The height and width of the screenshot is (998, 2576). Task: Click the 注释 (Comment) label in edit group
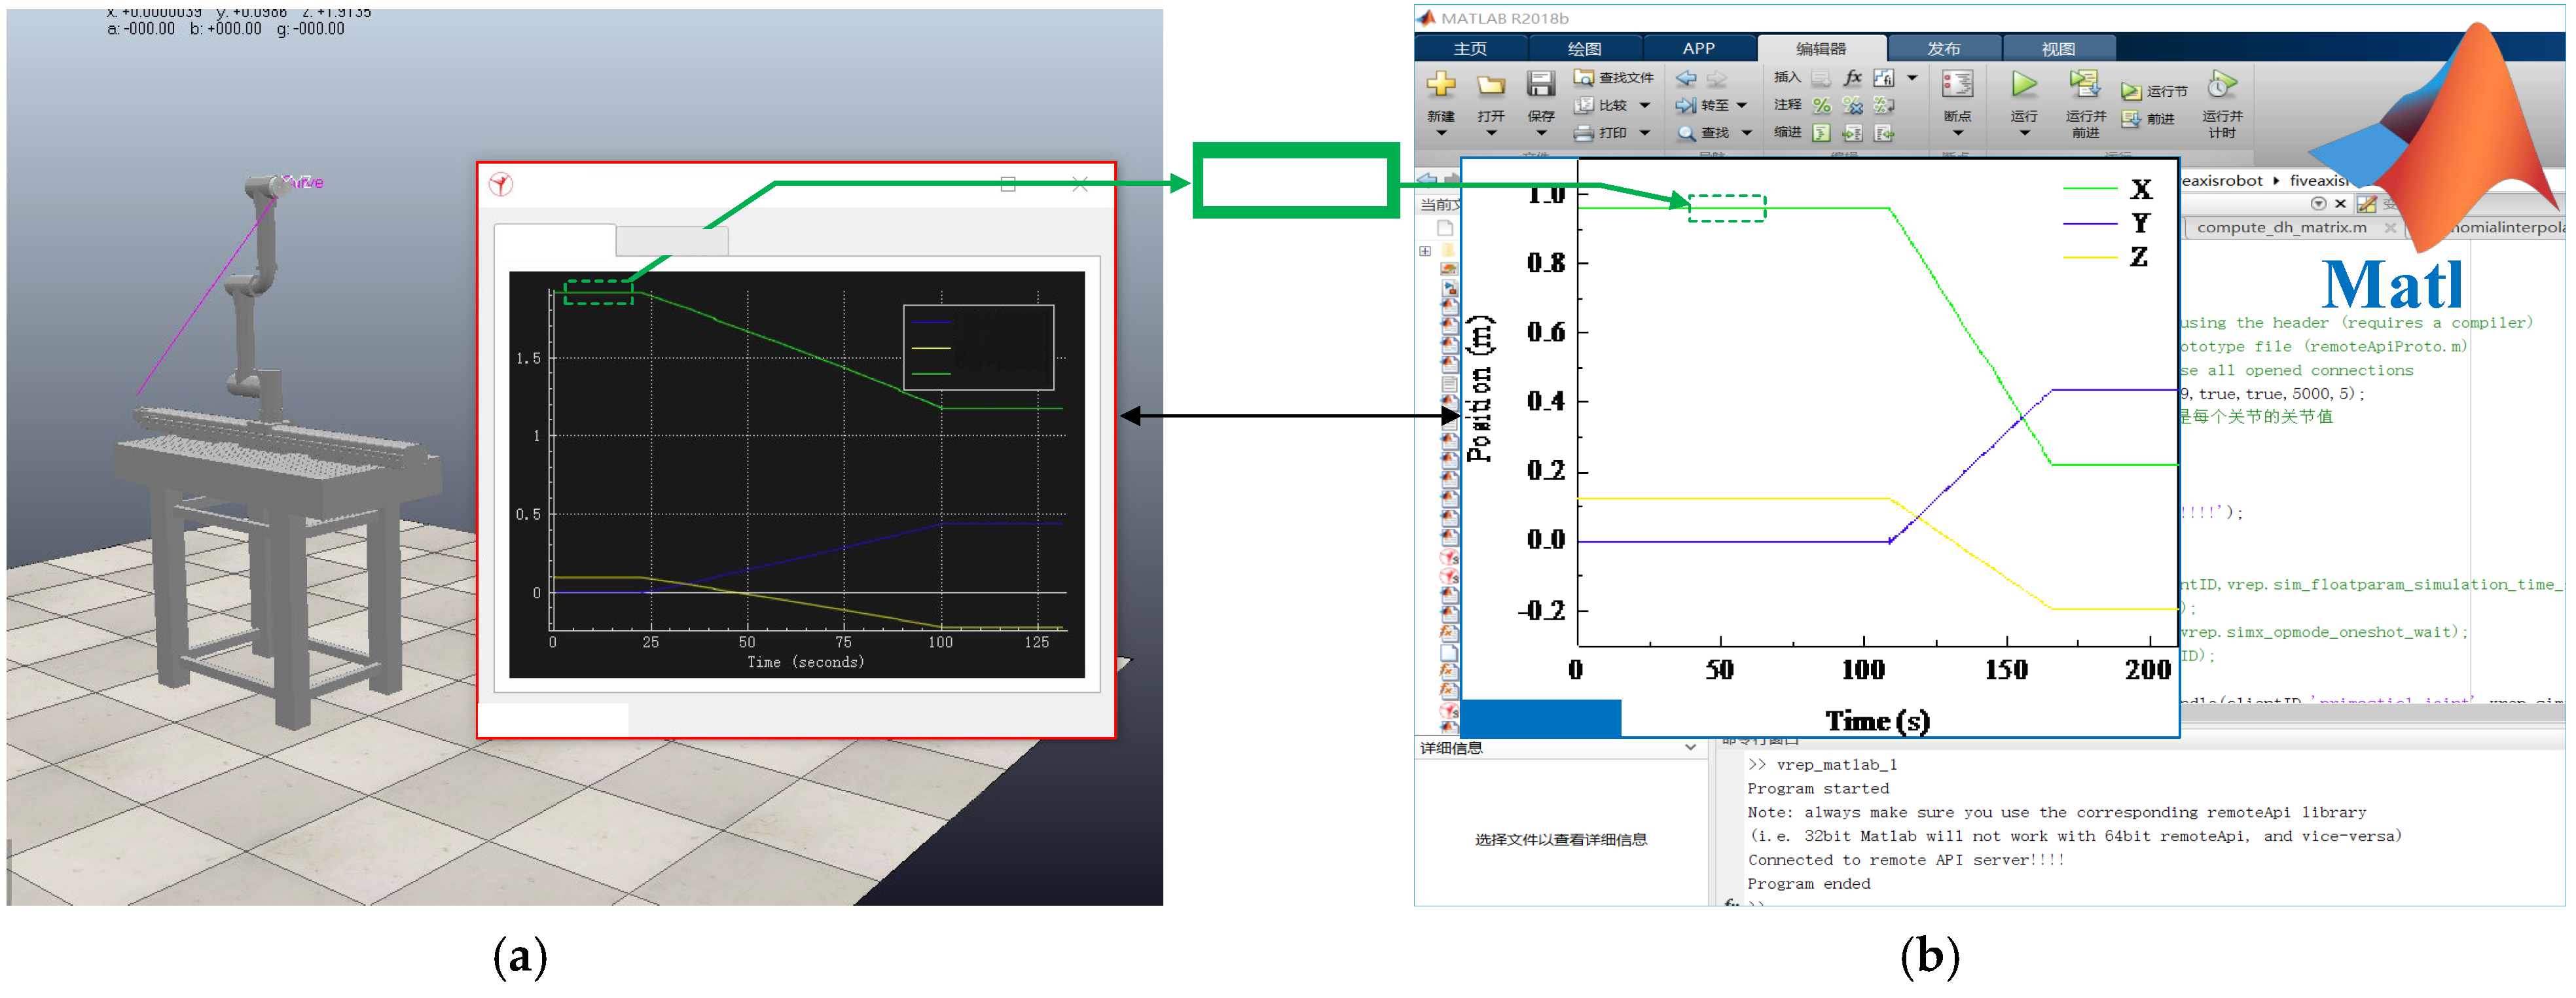coord(1787,105)
